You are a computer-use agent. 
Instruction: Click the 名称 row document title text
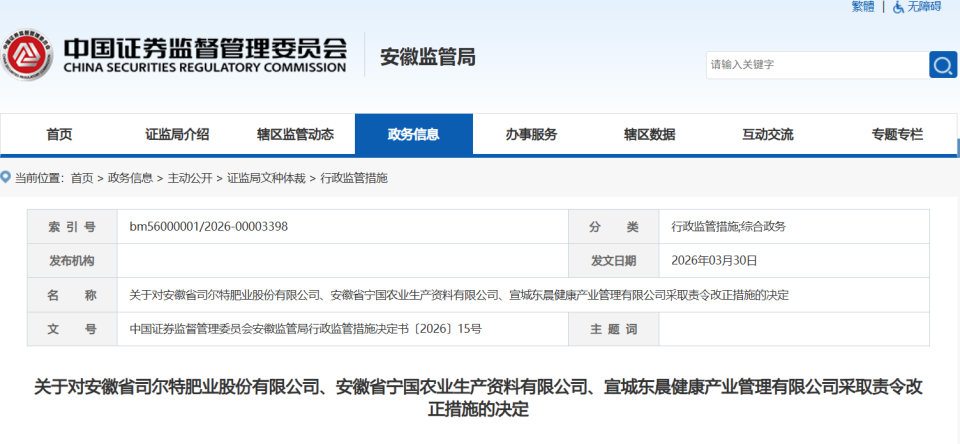[x=459, y=295]
